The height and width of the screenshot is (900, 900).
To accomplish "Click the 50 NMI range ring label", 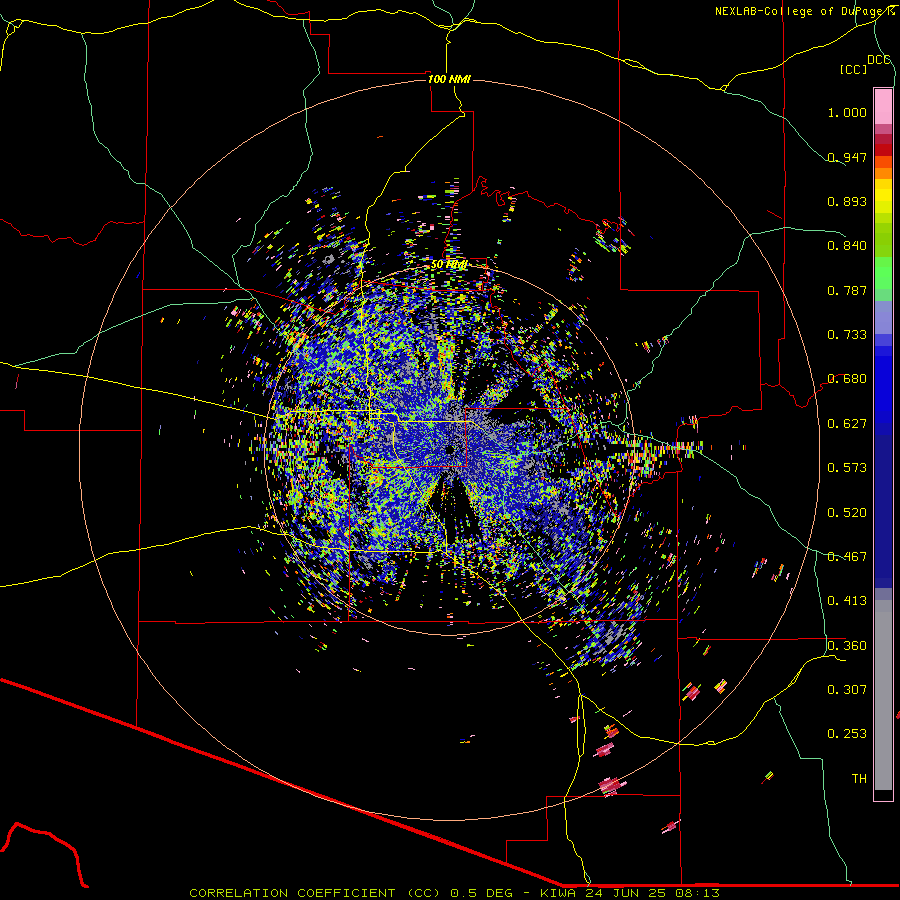I will tap(449, 265).
